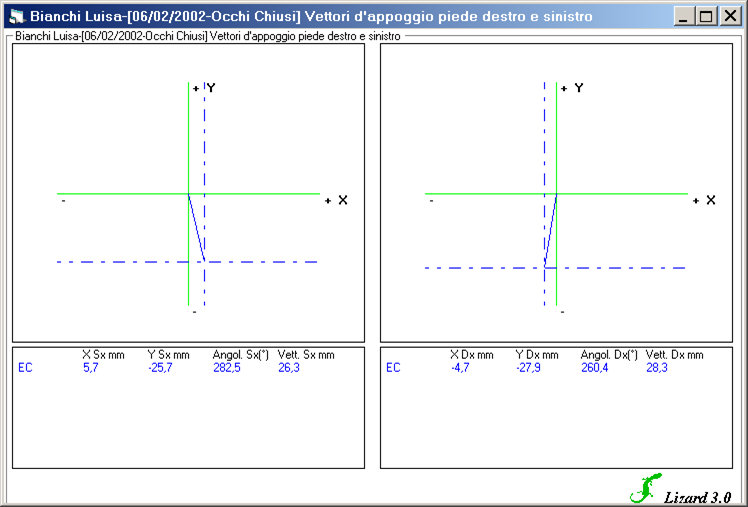The width and height of the screenshot is (748, 507).
Task: Select the Vett. Dx mm value 28,3
Action: (x=657, y=368)
